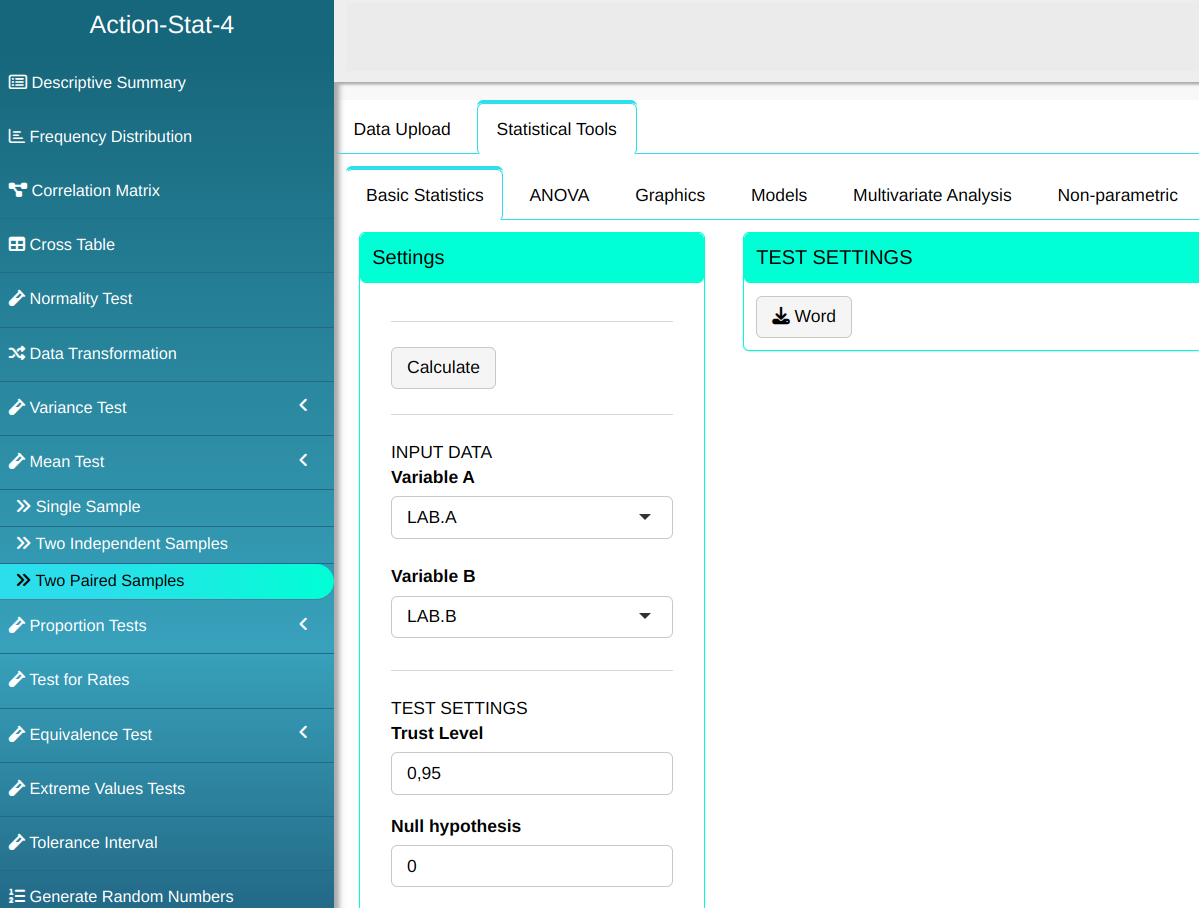The height and width of the screenshot is (908, 1199).
Task: Click the Normality Test pencil icon
Action: pos(17,299)
